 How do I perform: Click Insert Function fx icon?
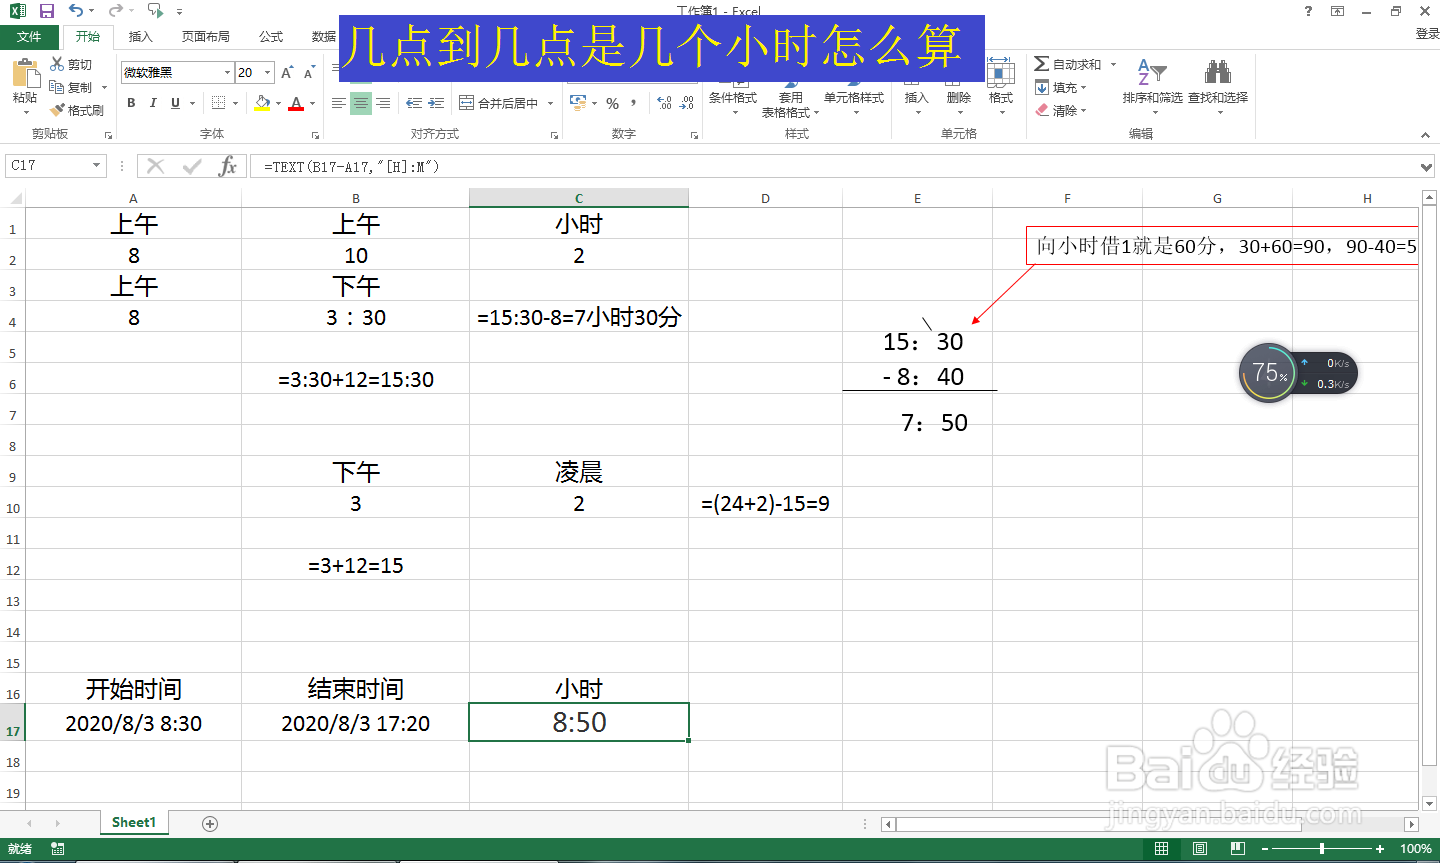tap(228, 166)
